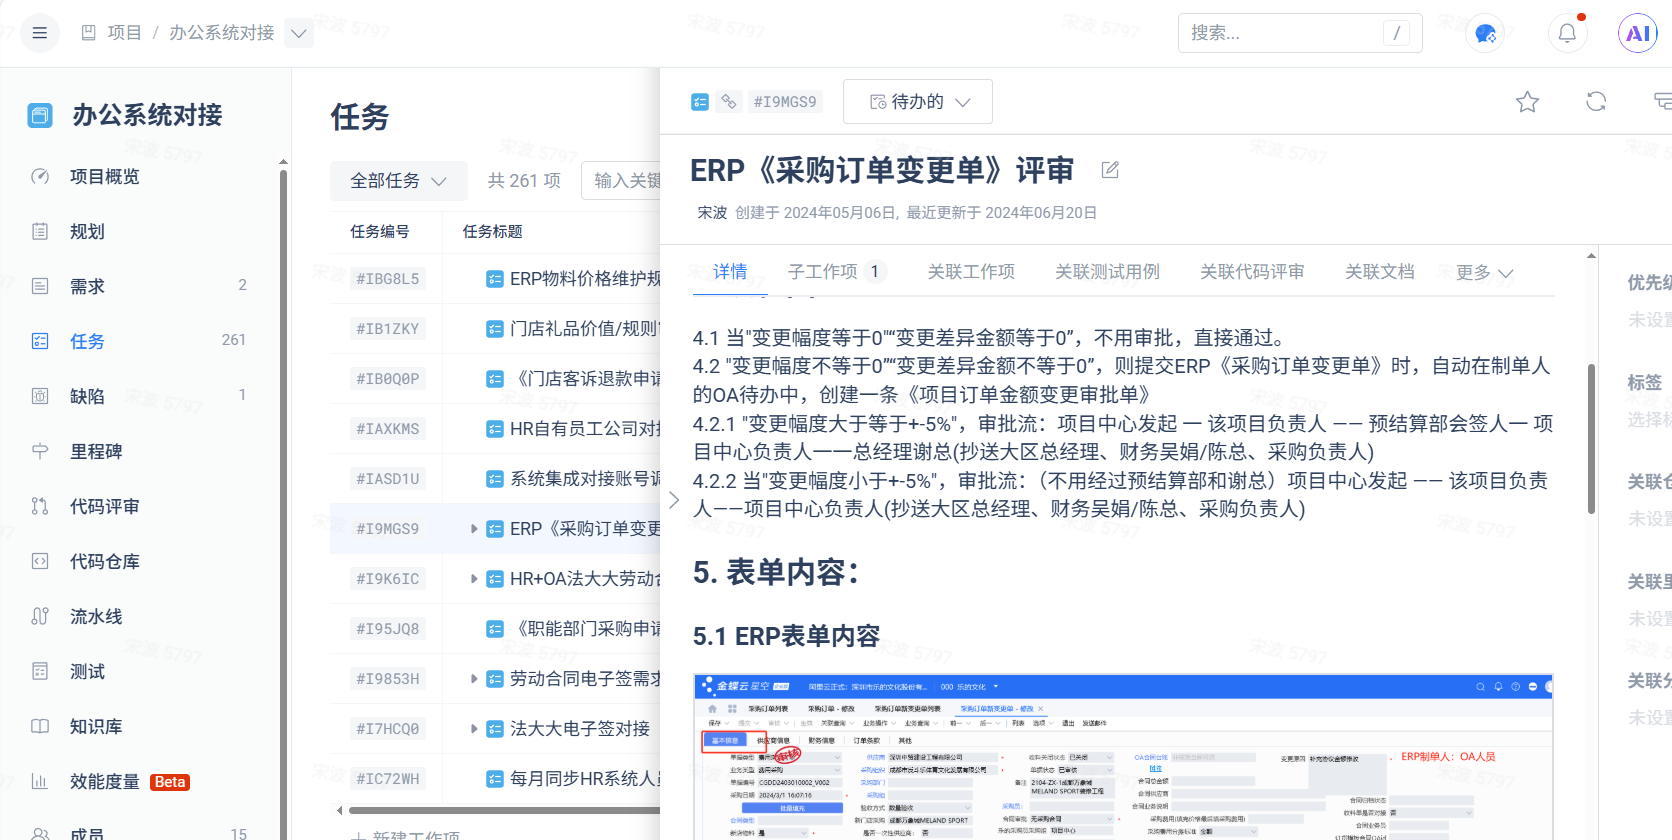The width and height of the screenshot is (1672, 840).
Task: Expand the 法大大电子签对接 task row
Action: click(474, 729)
